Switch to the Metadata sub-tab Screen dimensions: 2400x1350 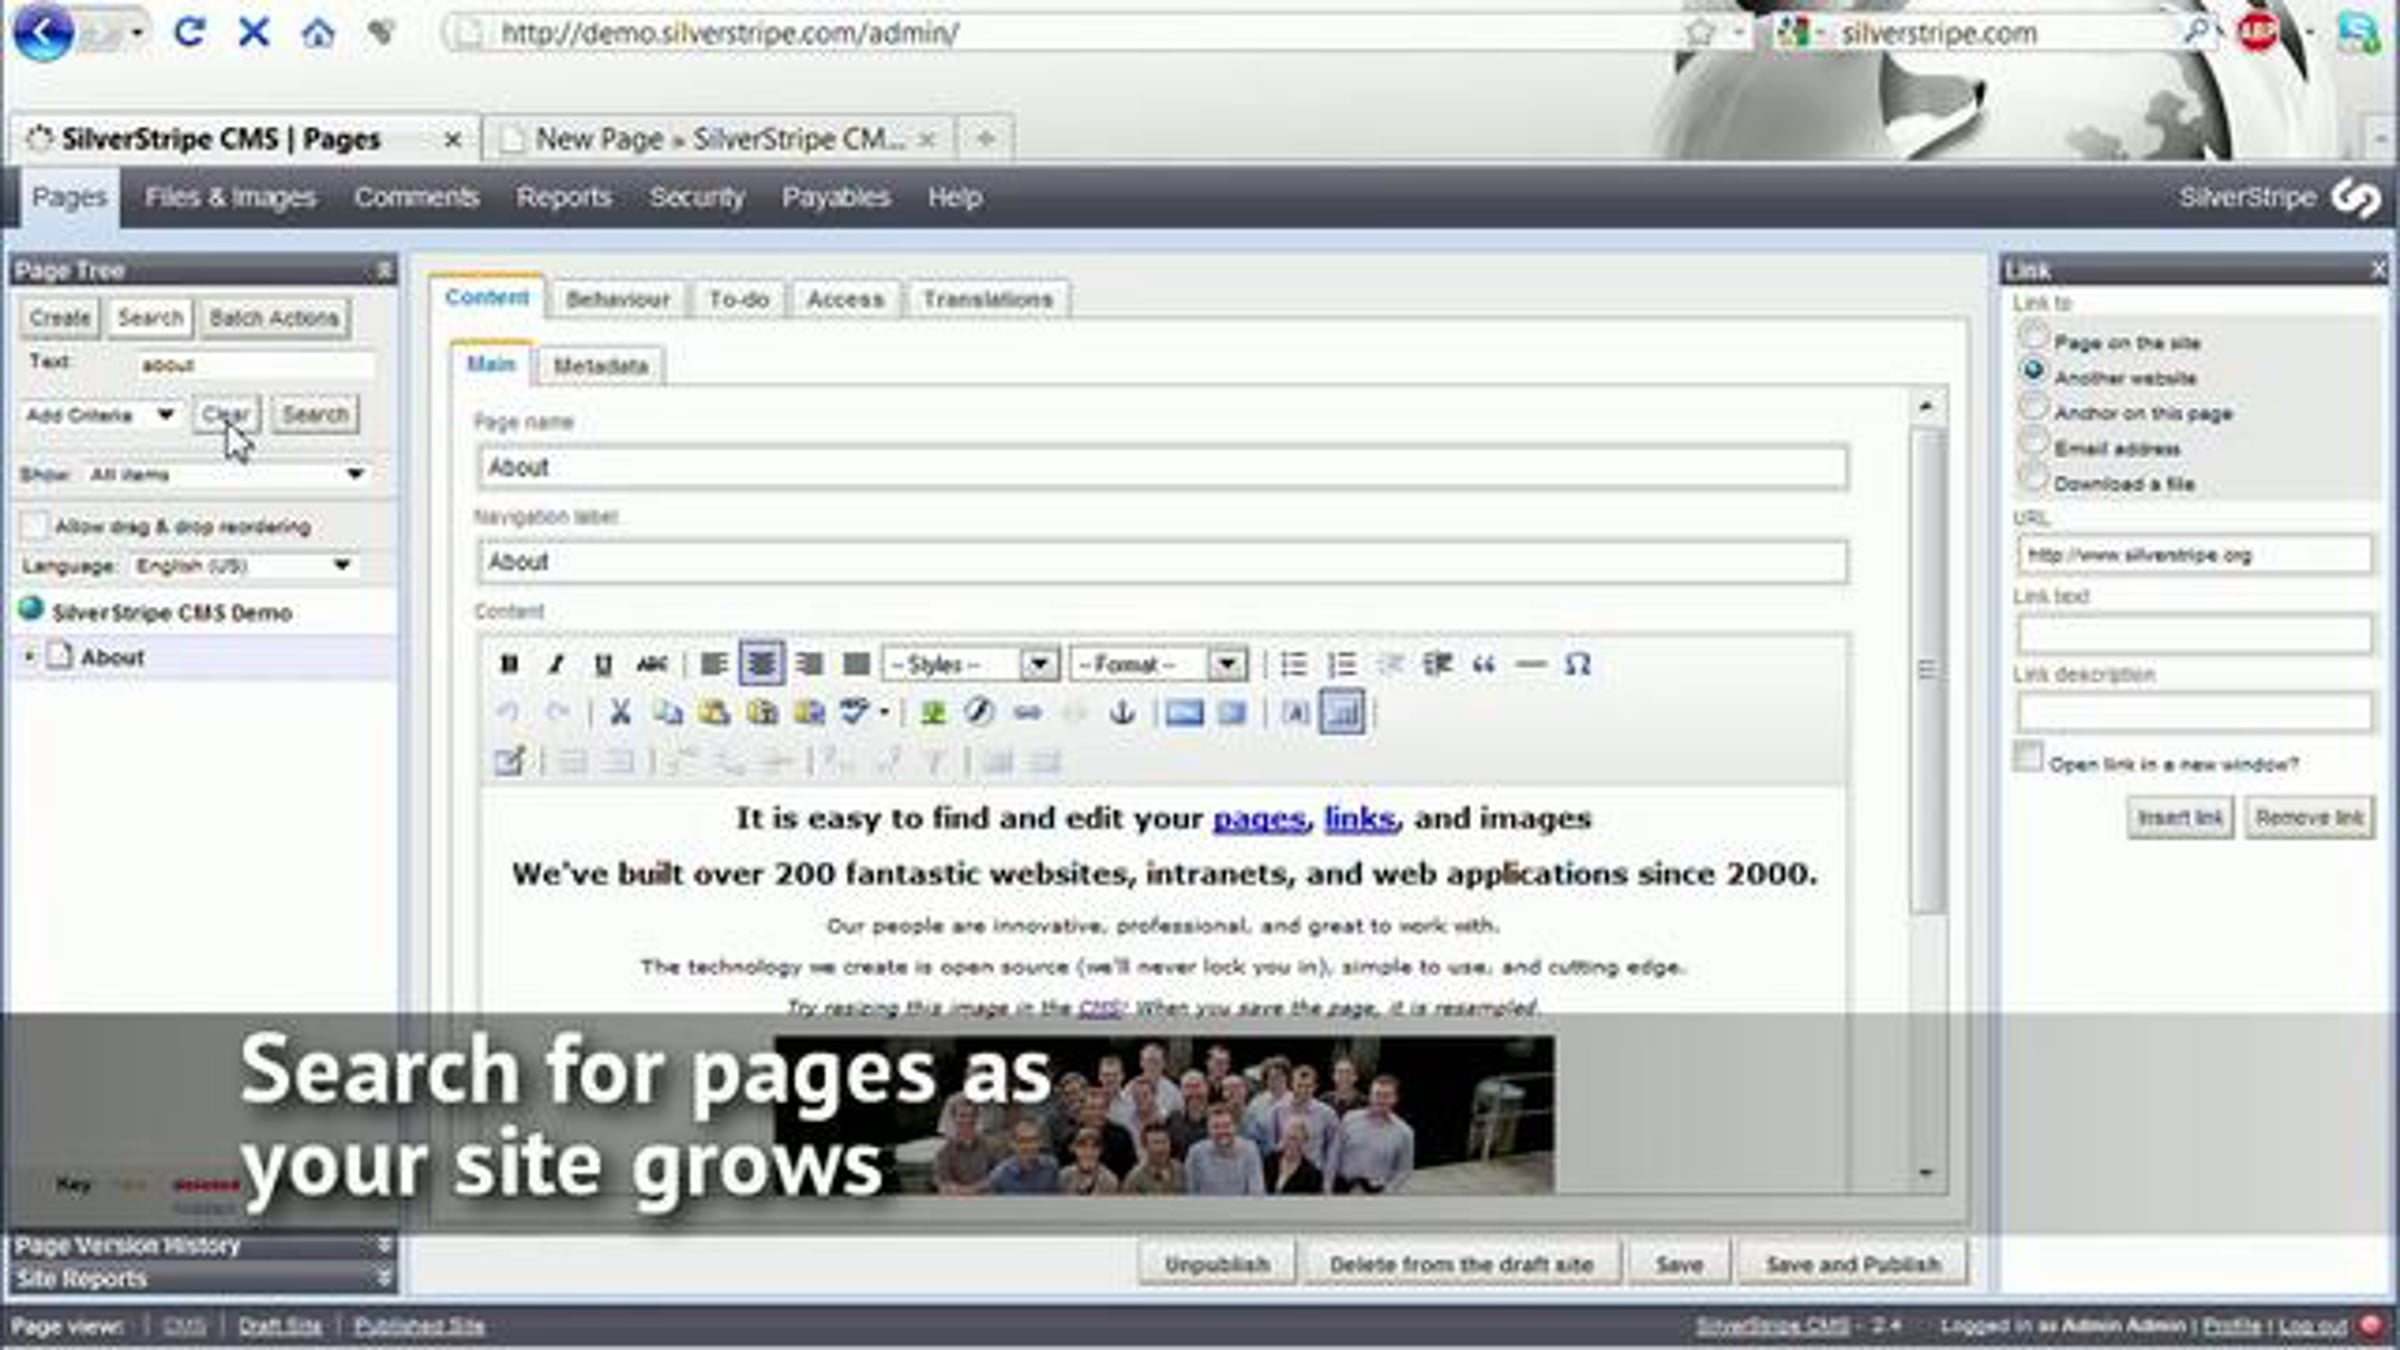(601, 366)
